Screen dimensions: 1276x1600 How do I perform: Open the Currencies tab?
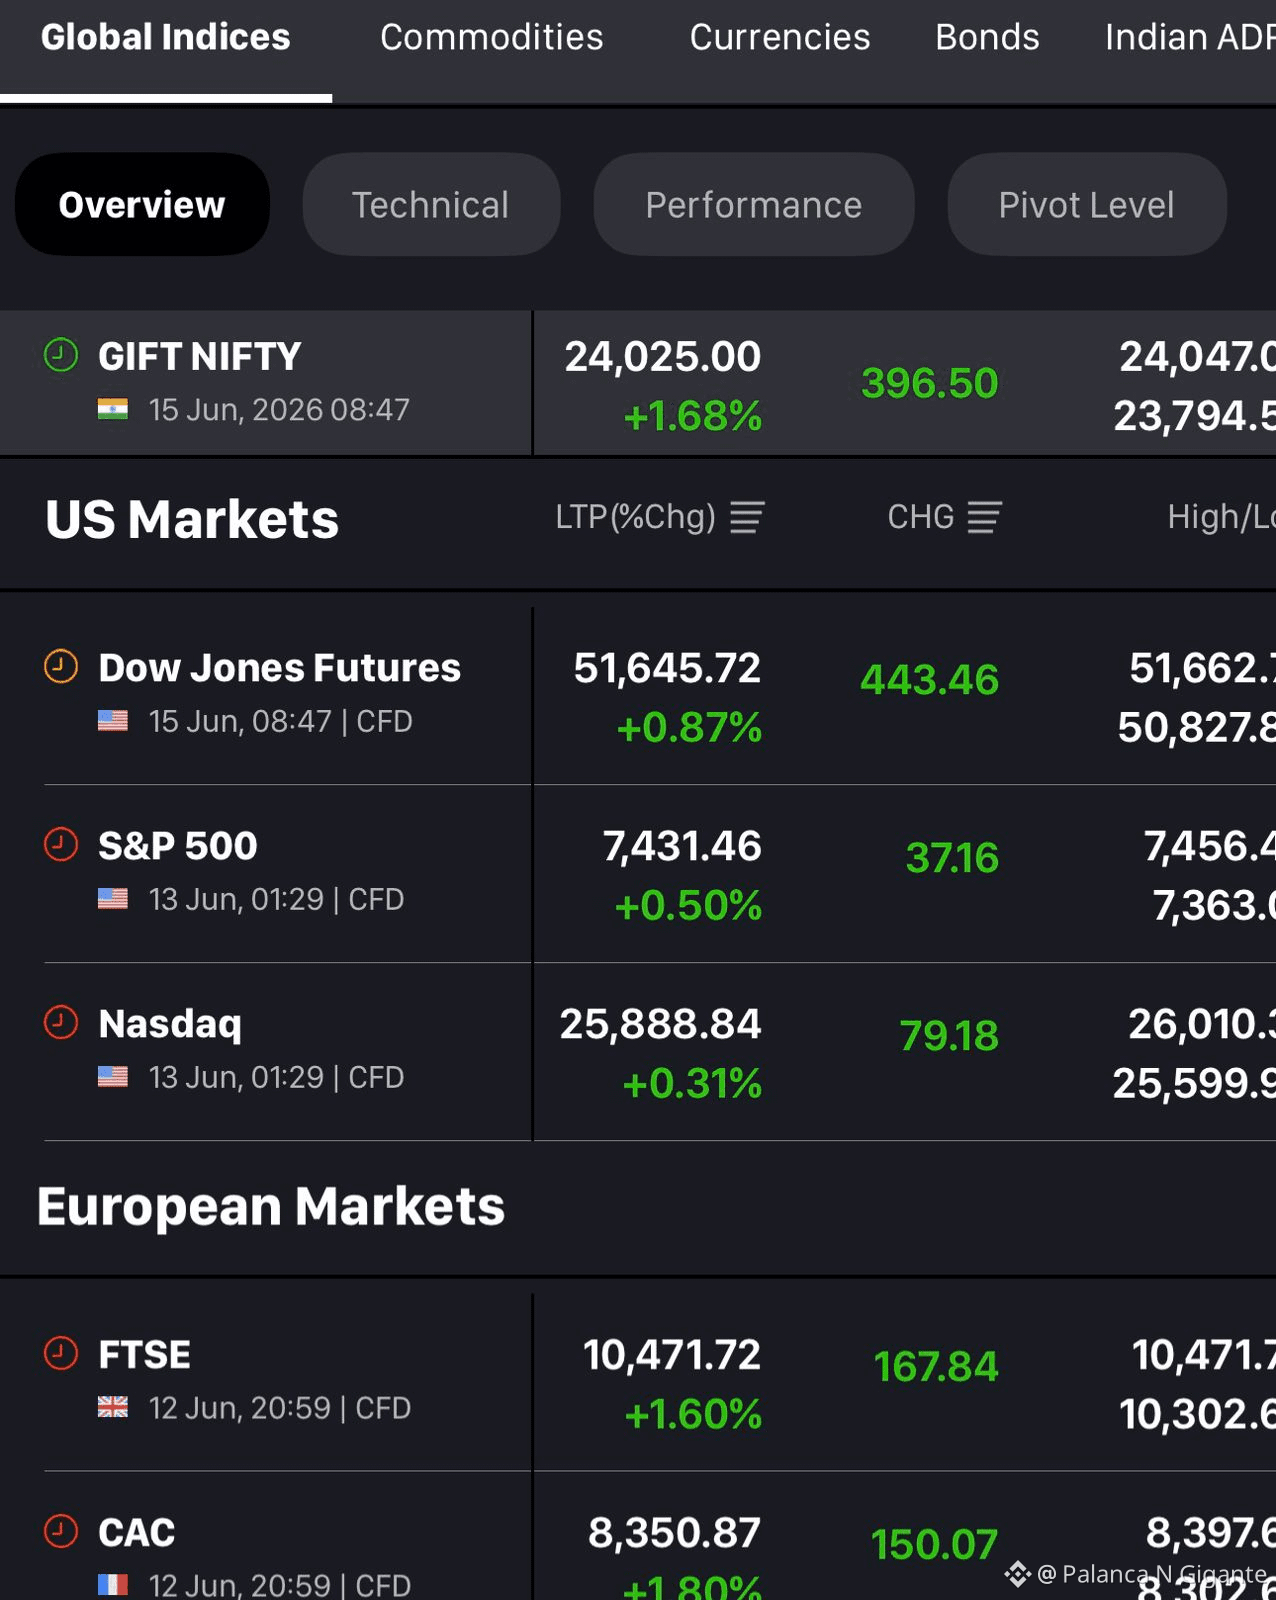tap(780, 37)
